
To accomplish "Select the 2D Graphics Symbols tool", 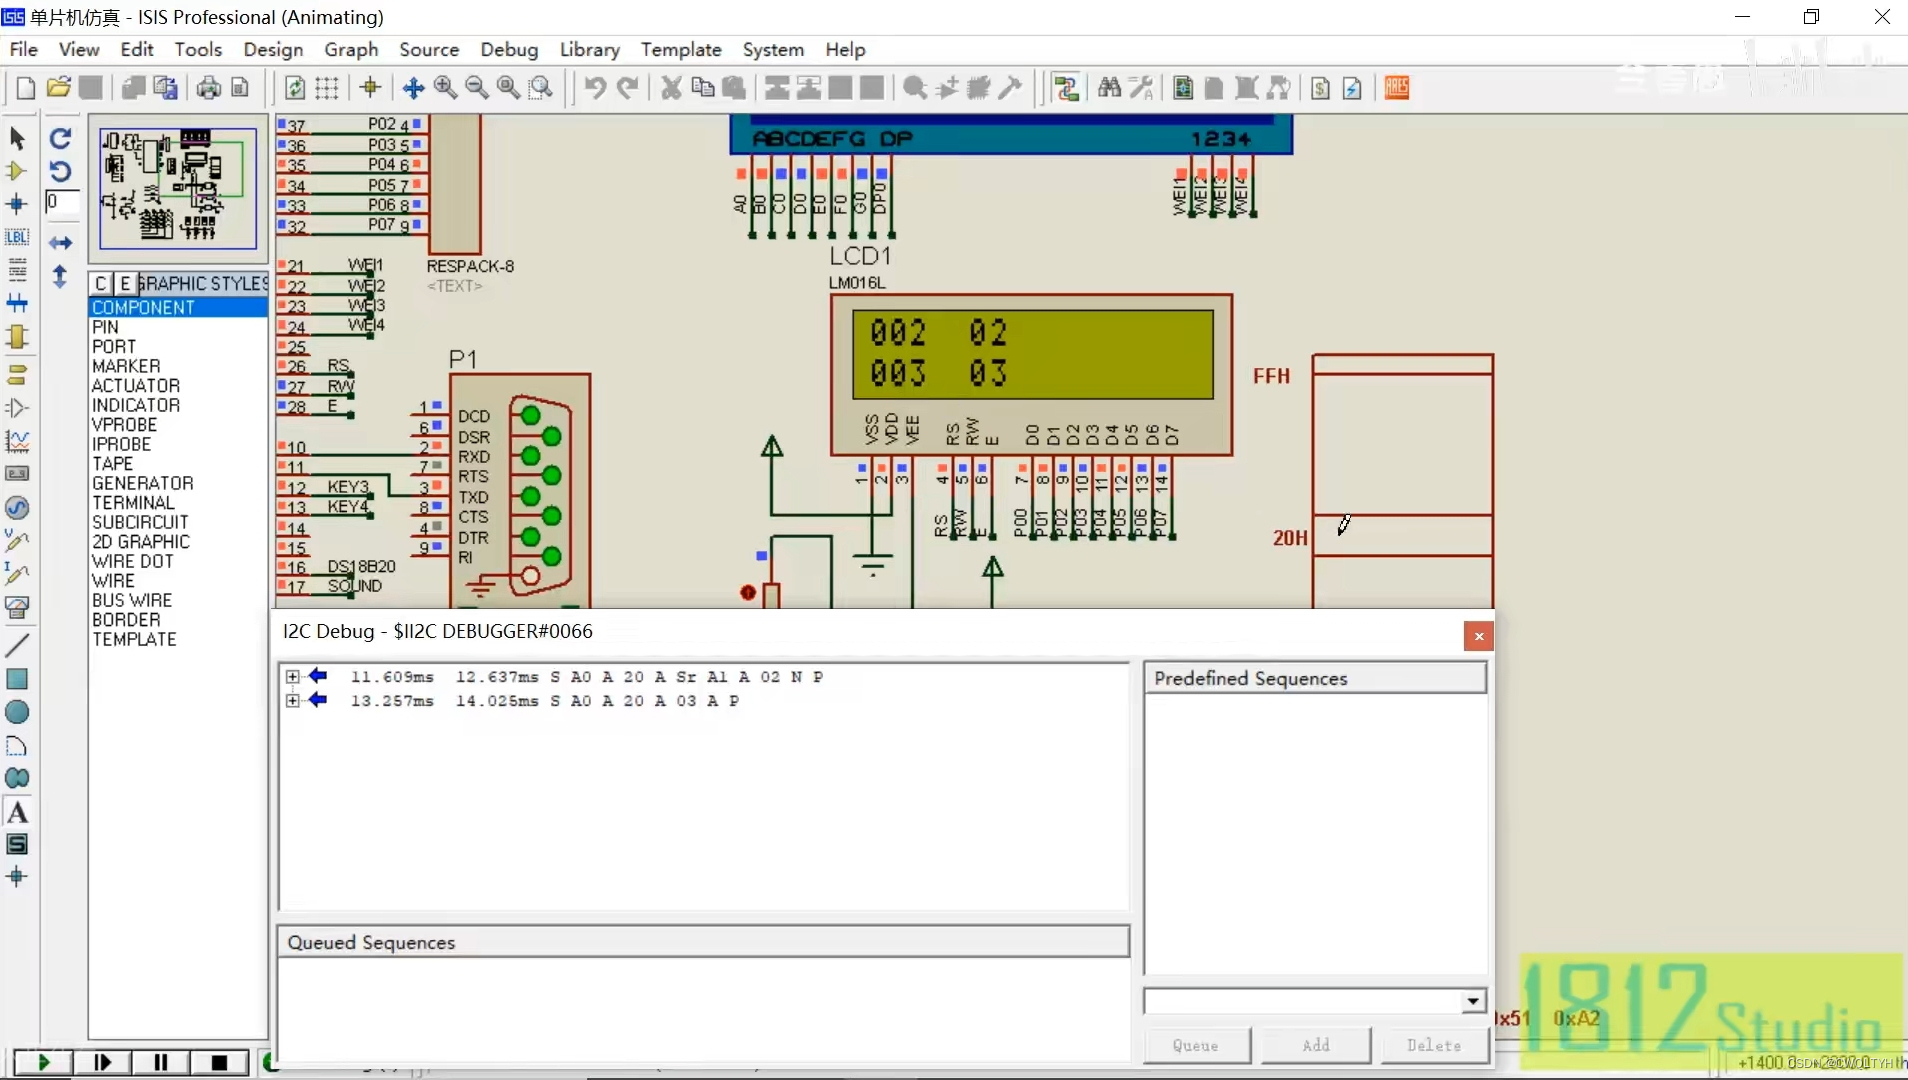I will [x=17, y=845].
